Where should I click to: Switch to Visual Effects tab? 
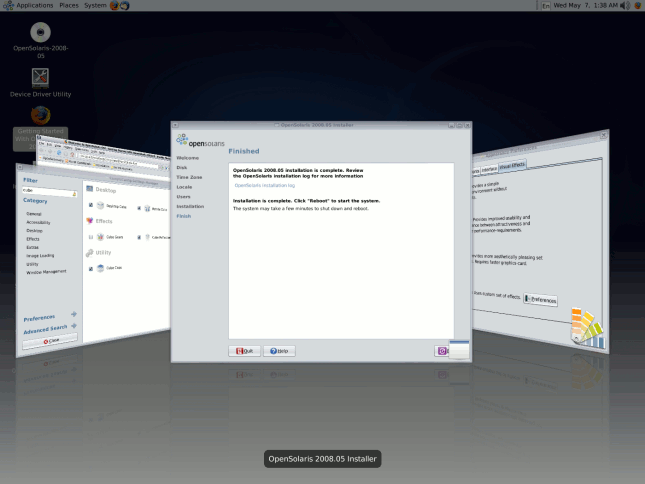(512, 166)
